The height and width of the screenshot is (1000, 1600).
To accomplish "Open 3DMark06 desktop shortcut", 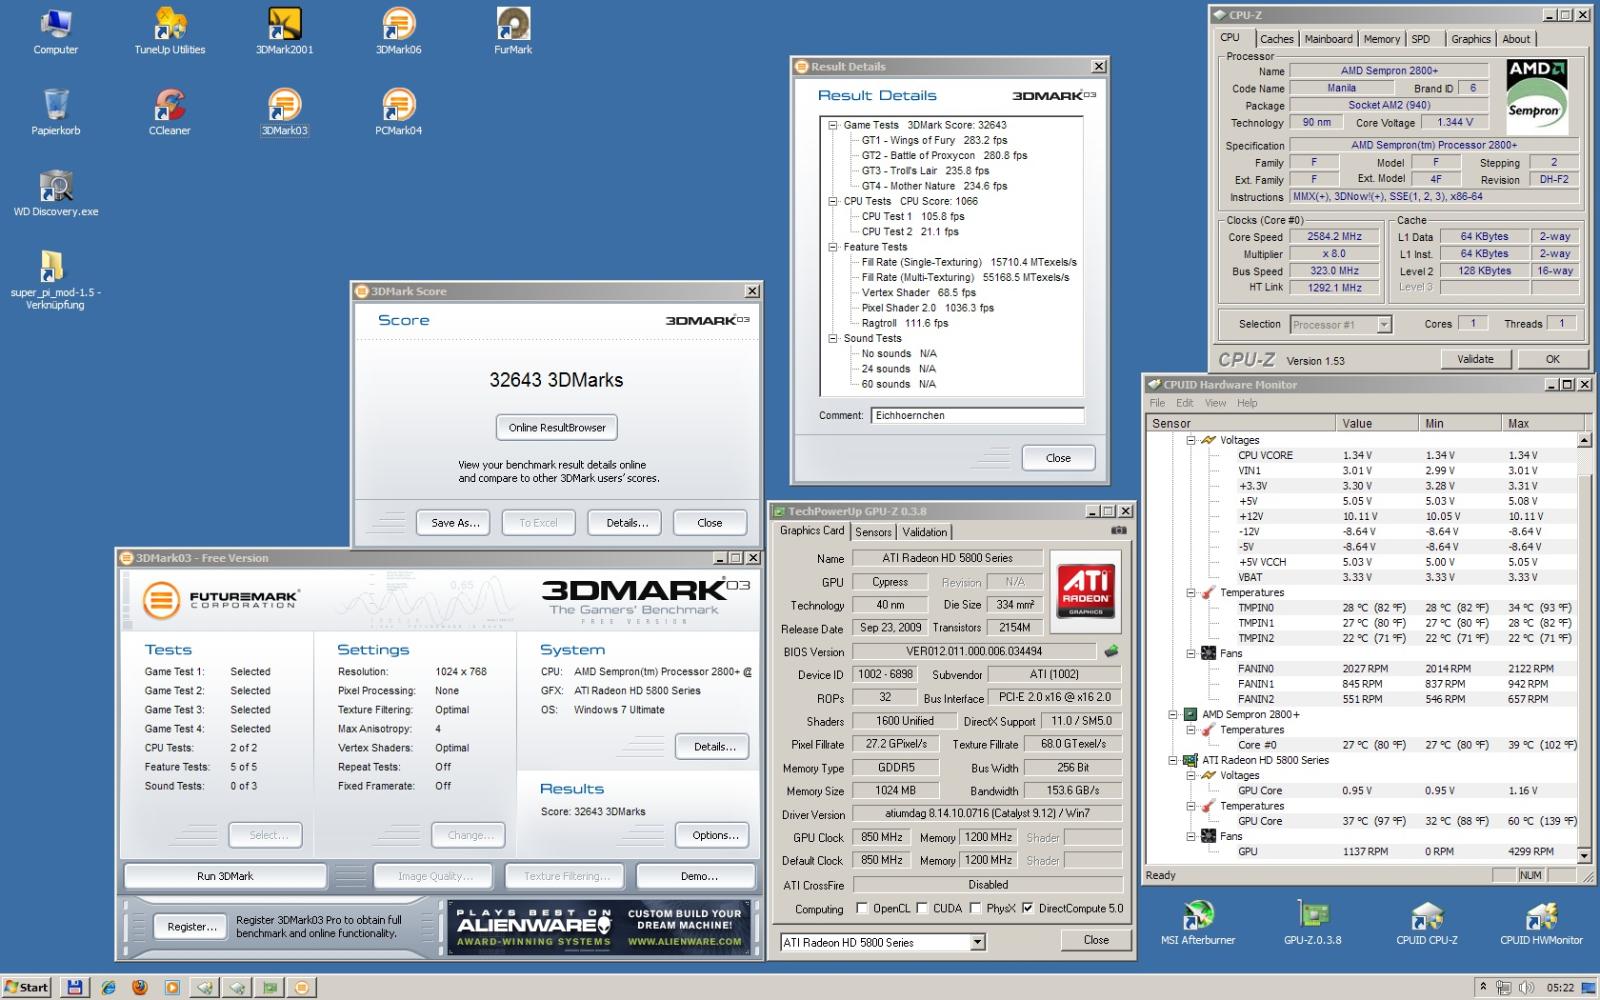I will click(398, 31).
